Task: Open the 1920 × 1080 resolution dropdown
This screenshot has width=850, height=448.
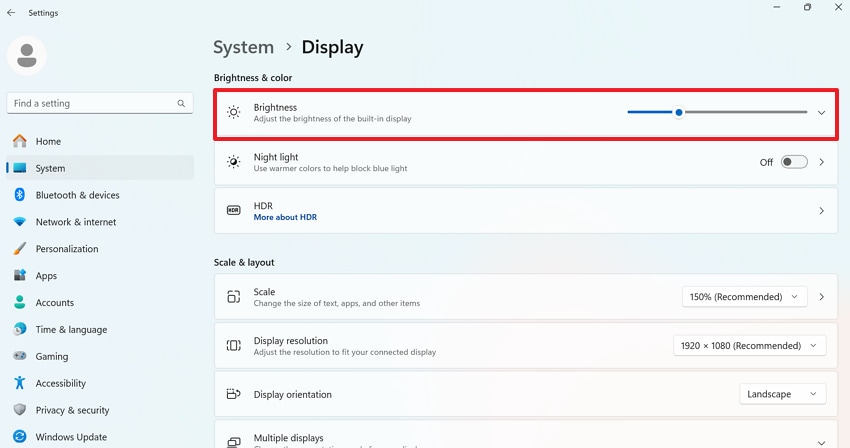Action: click(x=749, y=345)
